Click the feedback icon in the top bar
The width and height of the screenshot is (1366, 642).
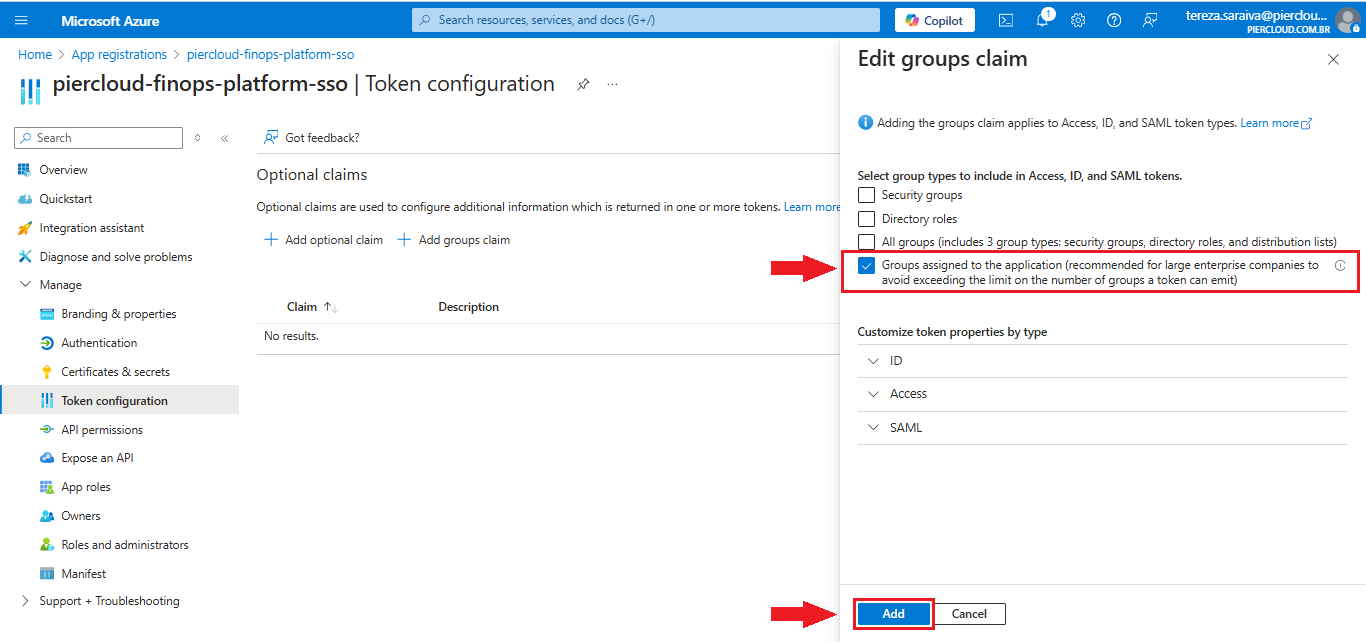click(1150, 20)
